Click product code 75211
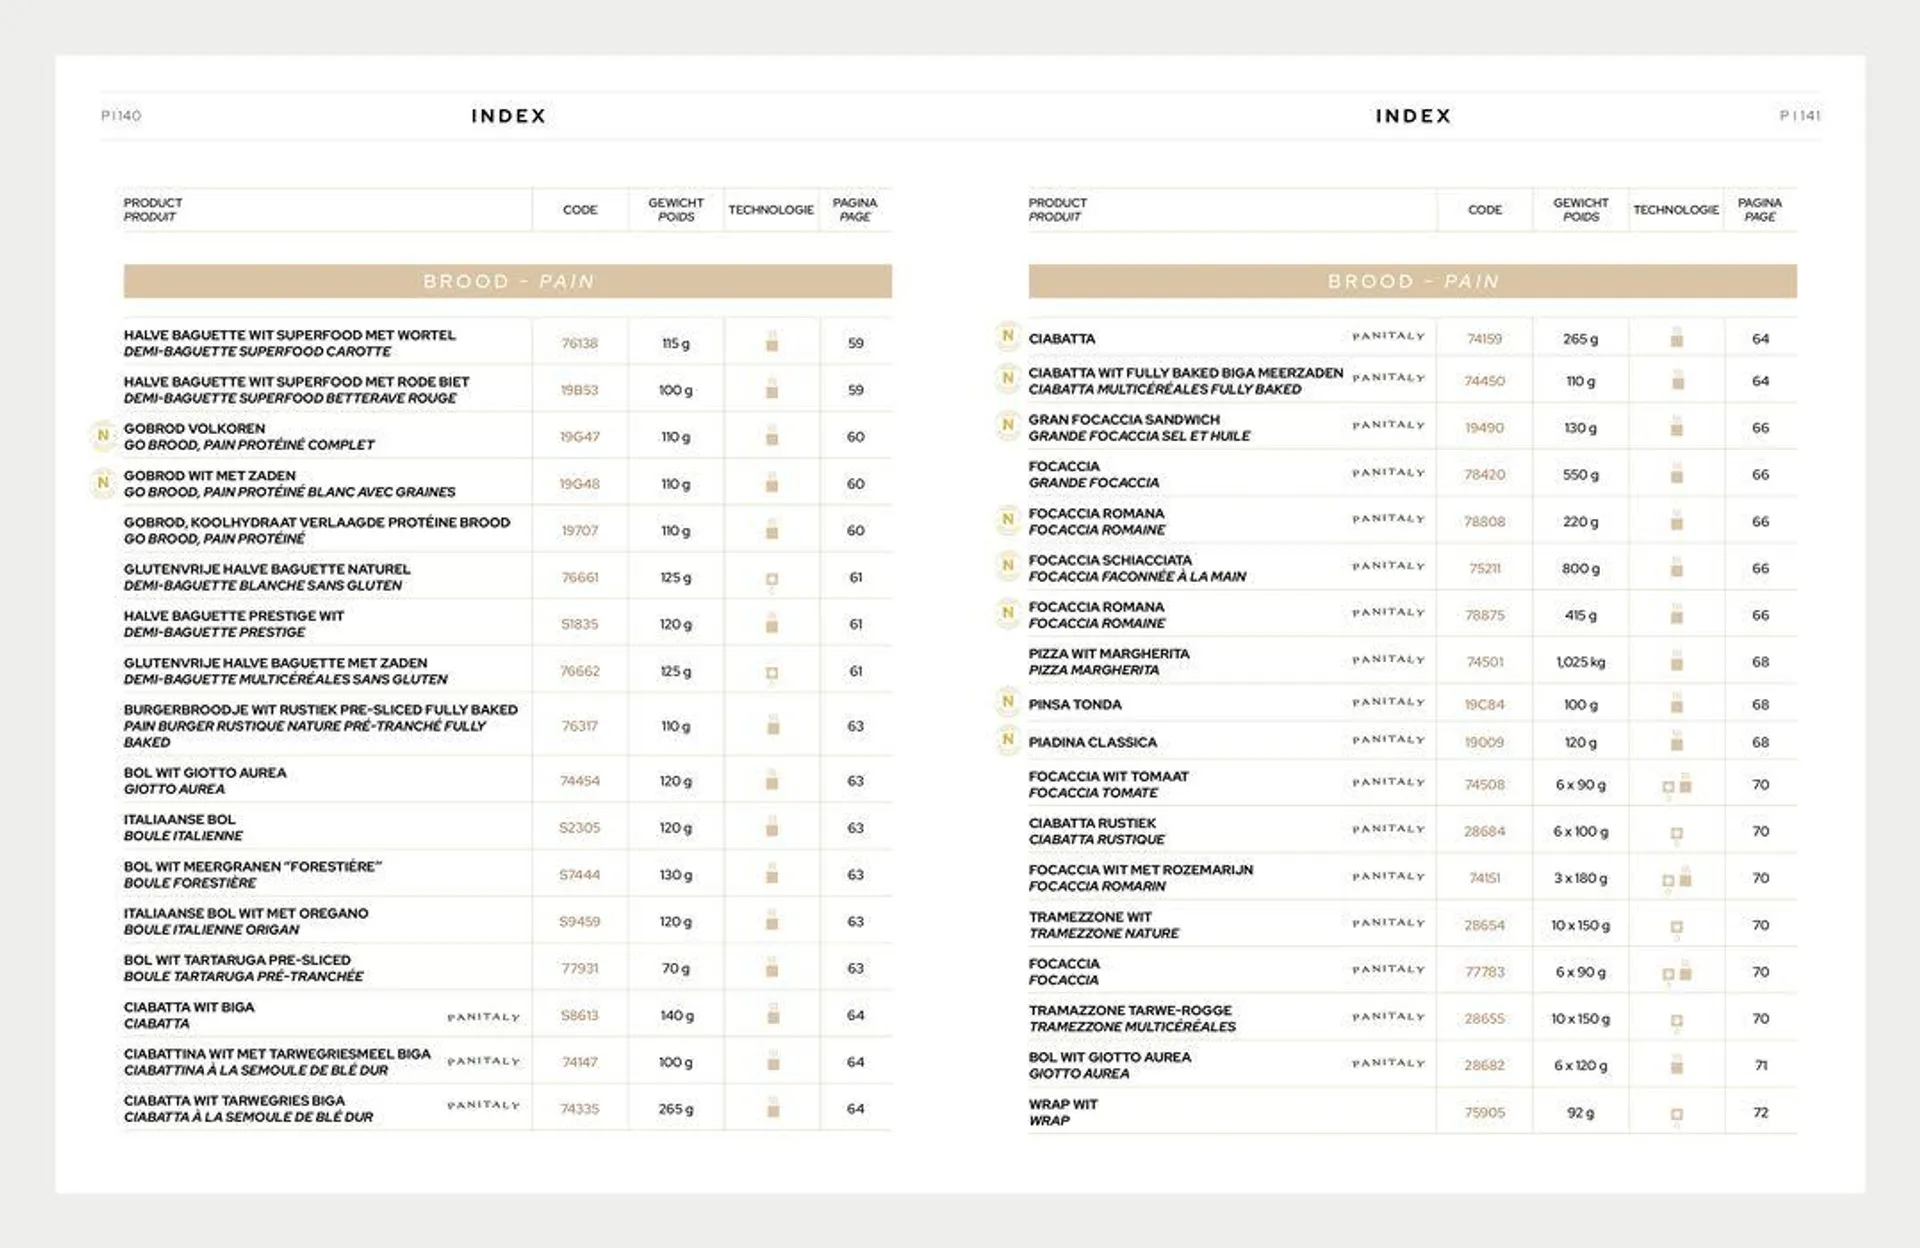The width and height of the screenshot is (1920, 1248). 1485,568
